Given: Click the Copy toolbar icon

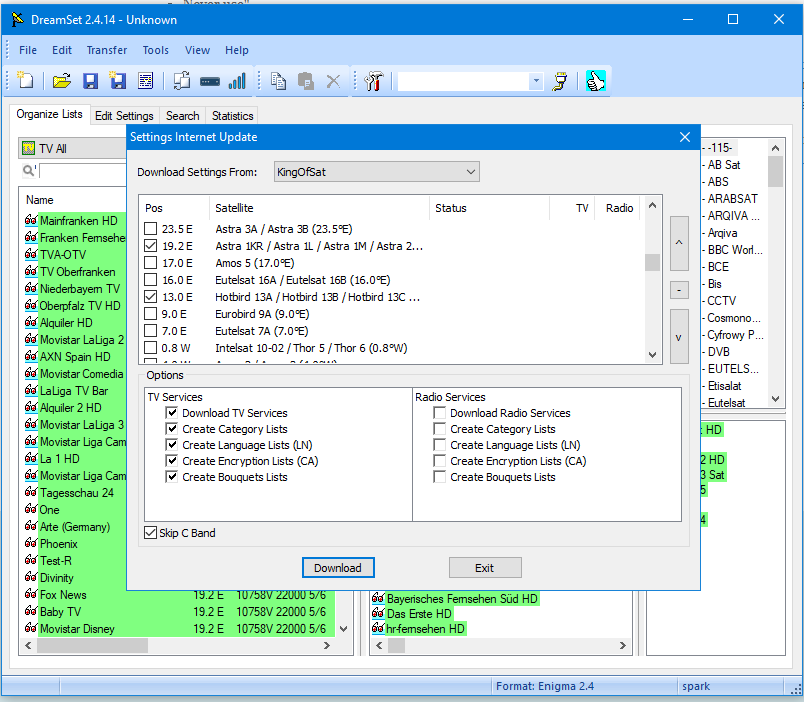Looking at the screenshot, I should click(278, 81).
